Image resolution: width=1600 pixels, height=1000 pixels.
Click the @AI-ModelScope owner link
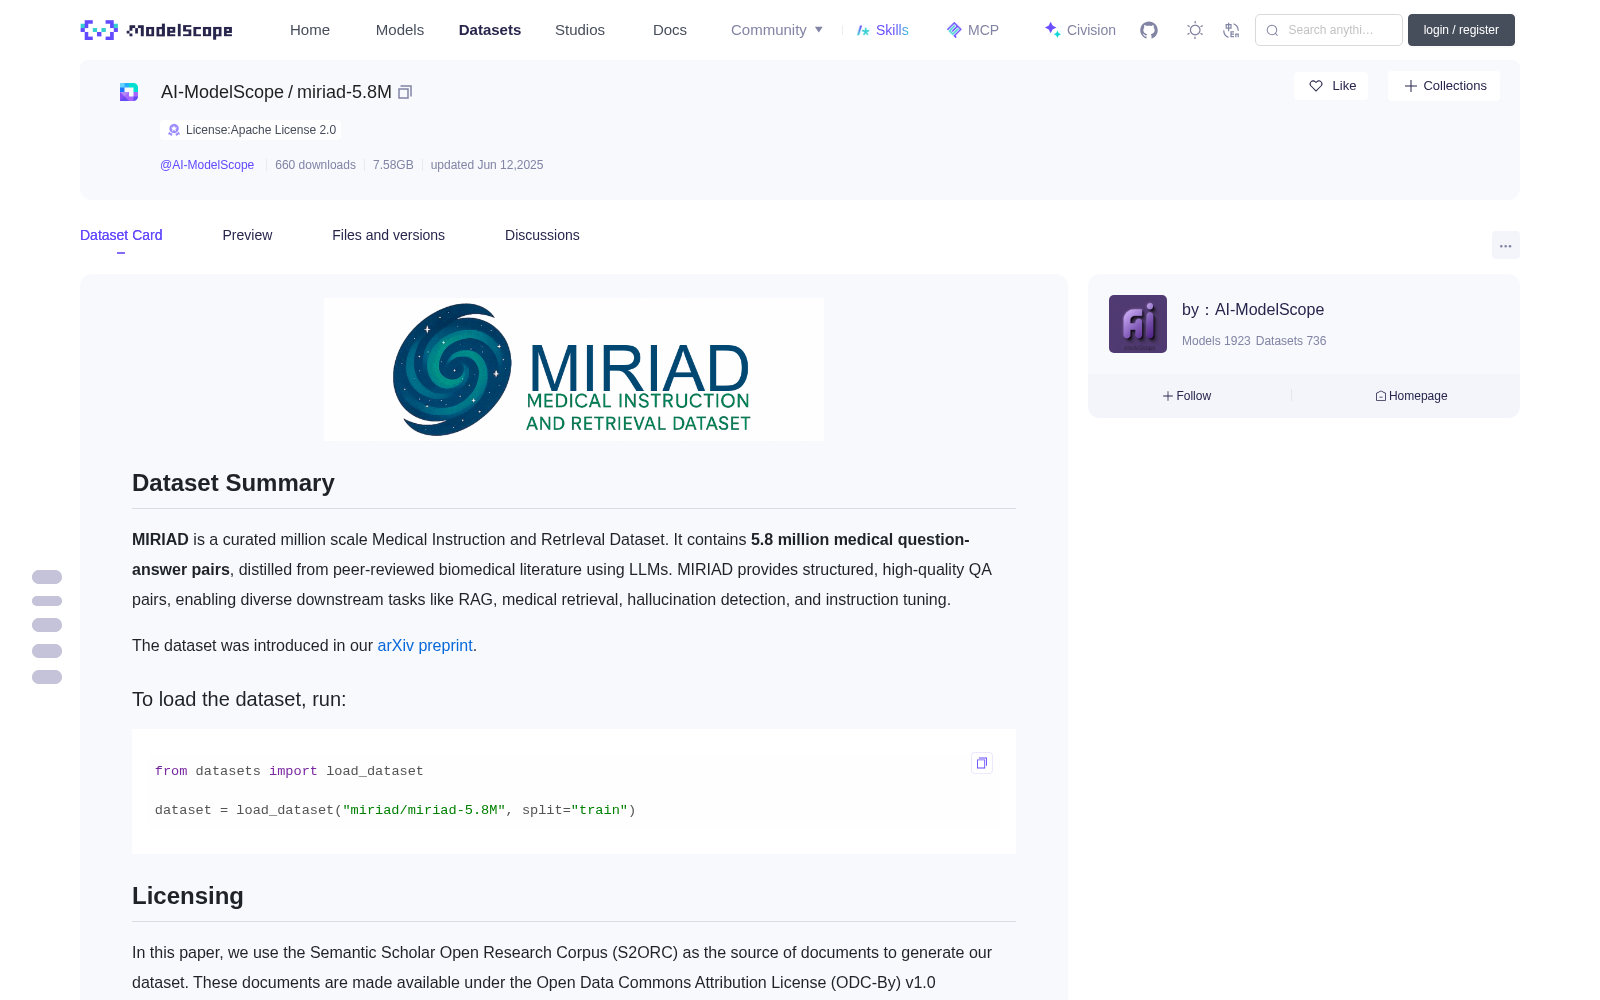207,165
